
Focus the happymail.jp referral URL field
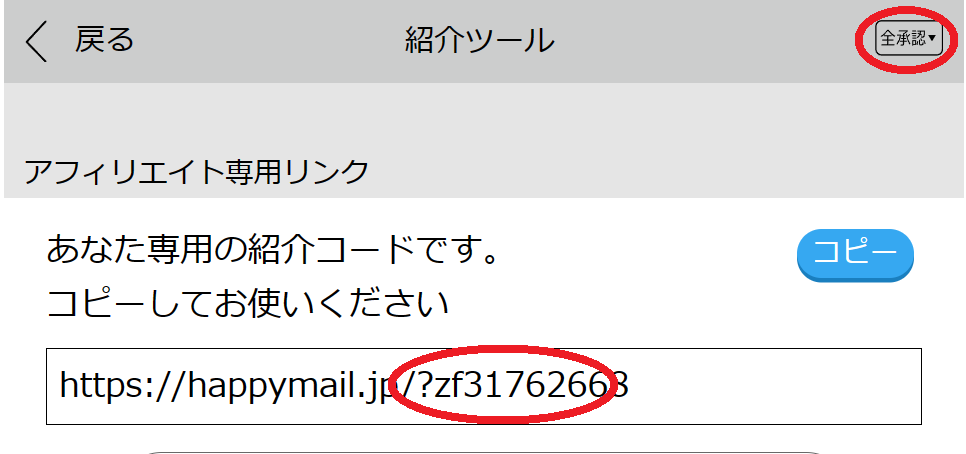tap(484, 386)
